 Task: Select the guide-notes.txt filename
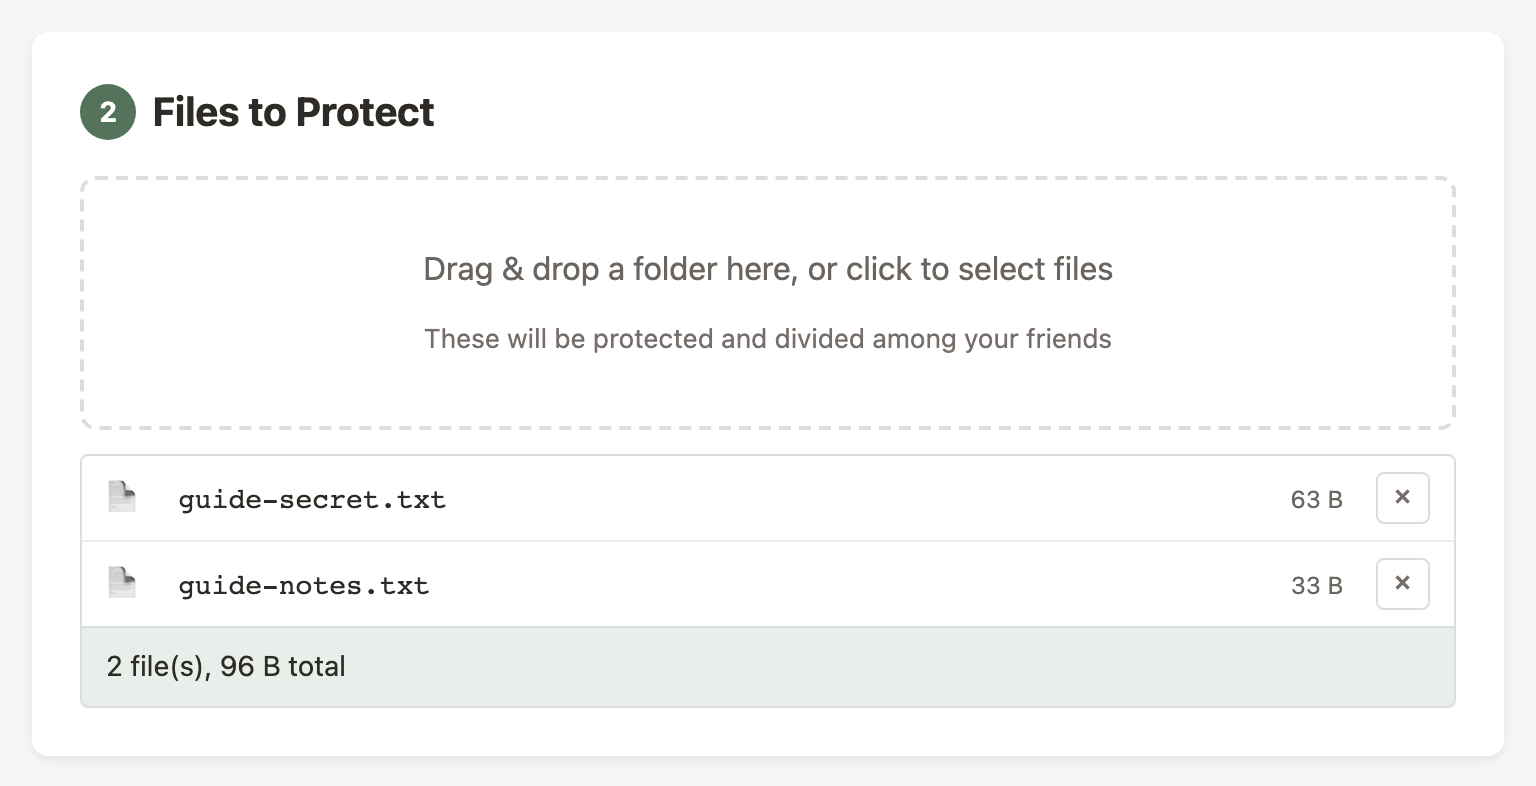(x=304, y=585)
